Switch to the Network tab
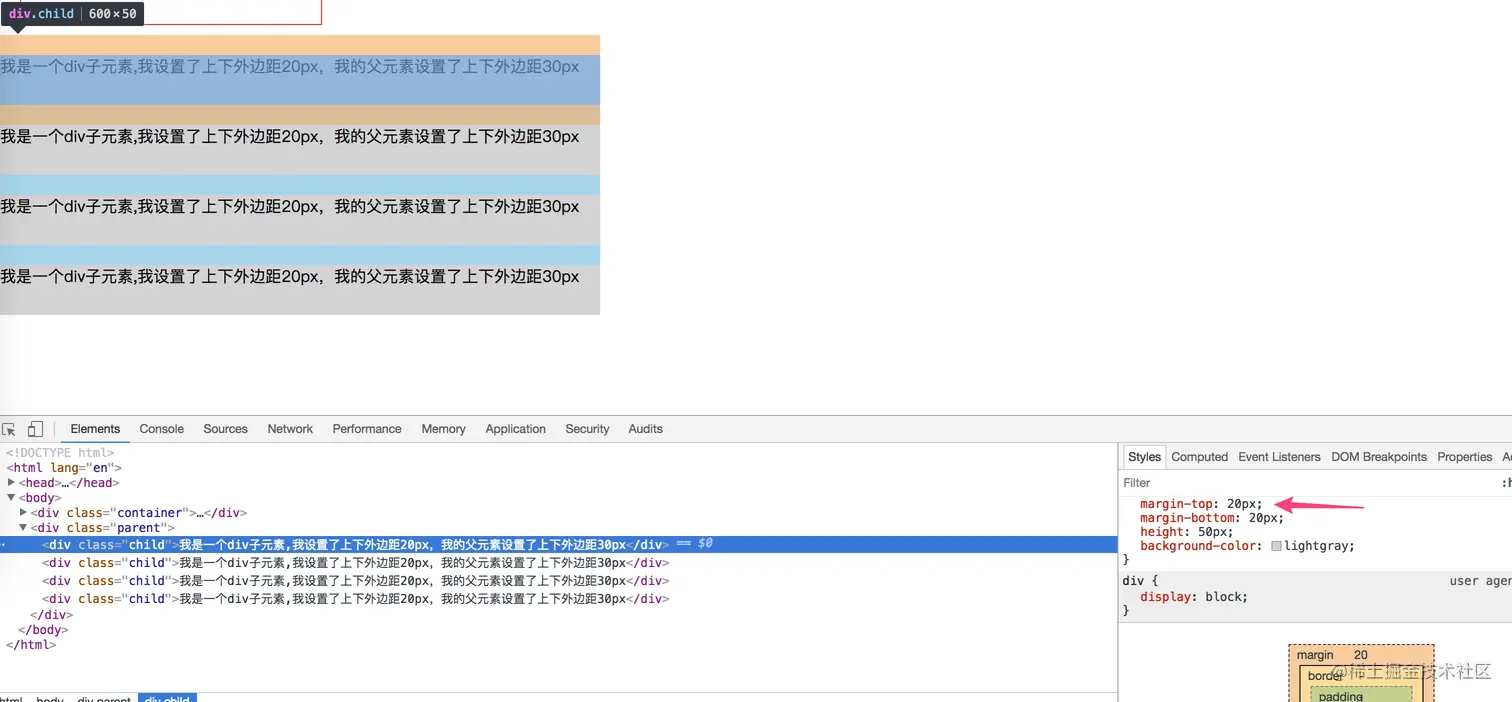The image size is (1512, 702). (x=290, y=429)
